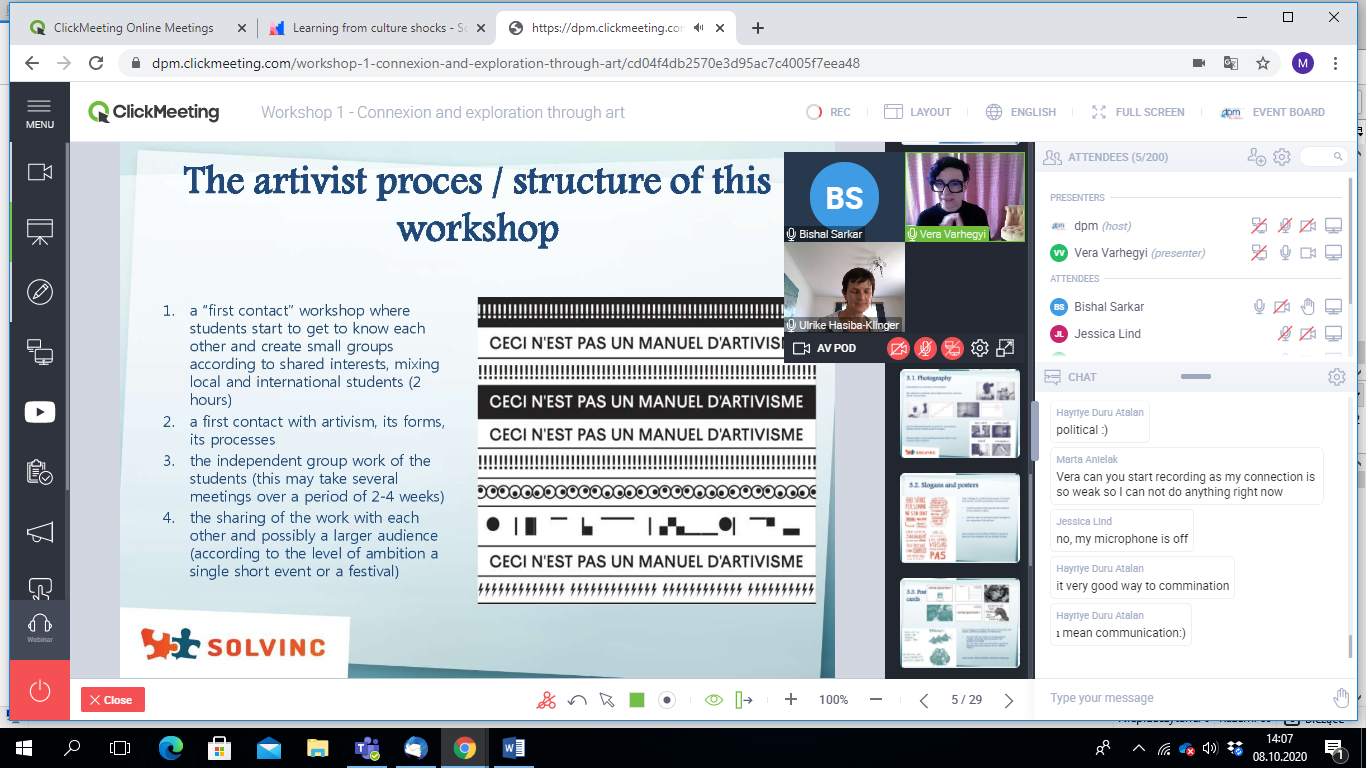This screenshot has height=768, width=1366.
Task: Click the attendees search field
Action: [x=1323, y=157]
